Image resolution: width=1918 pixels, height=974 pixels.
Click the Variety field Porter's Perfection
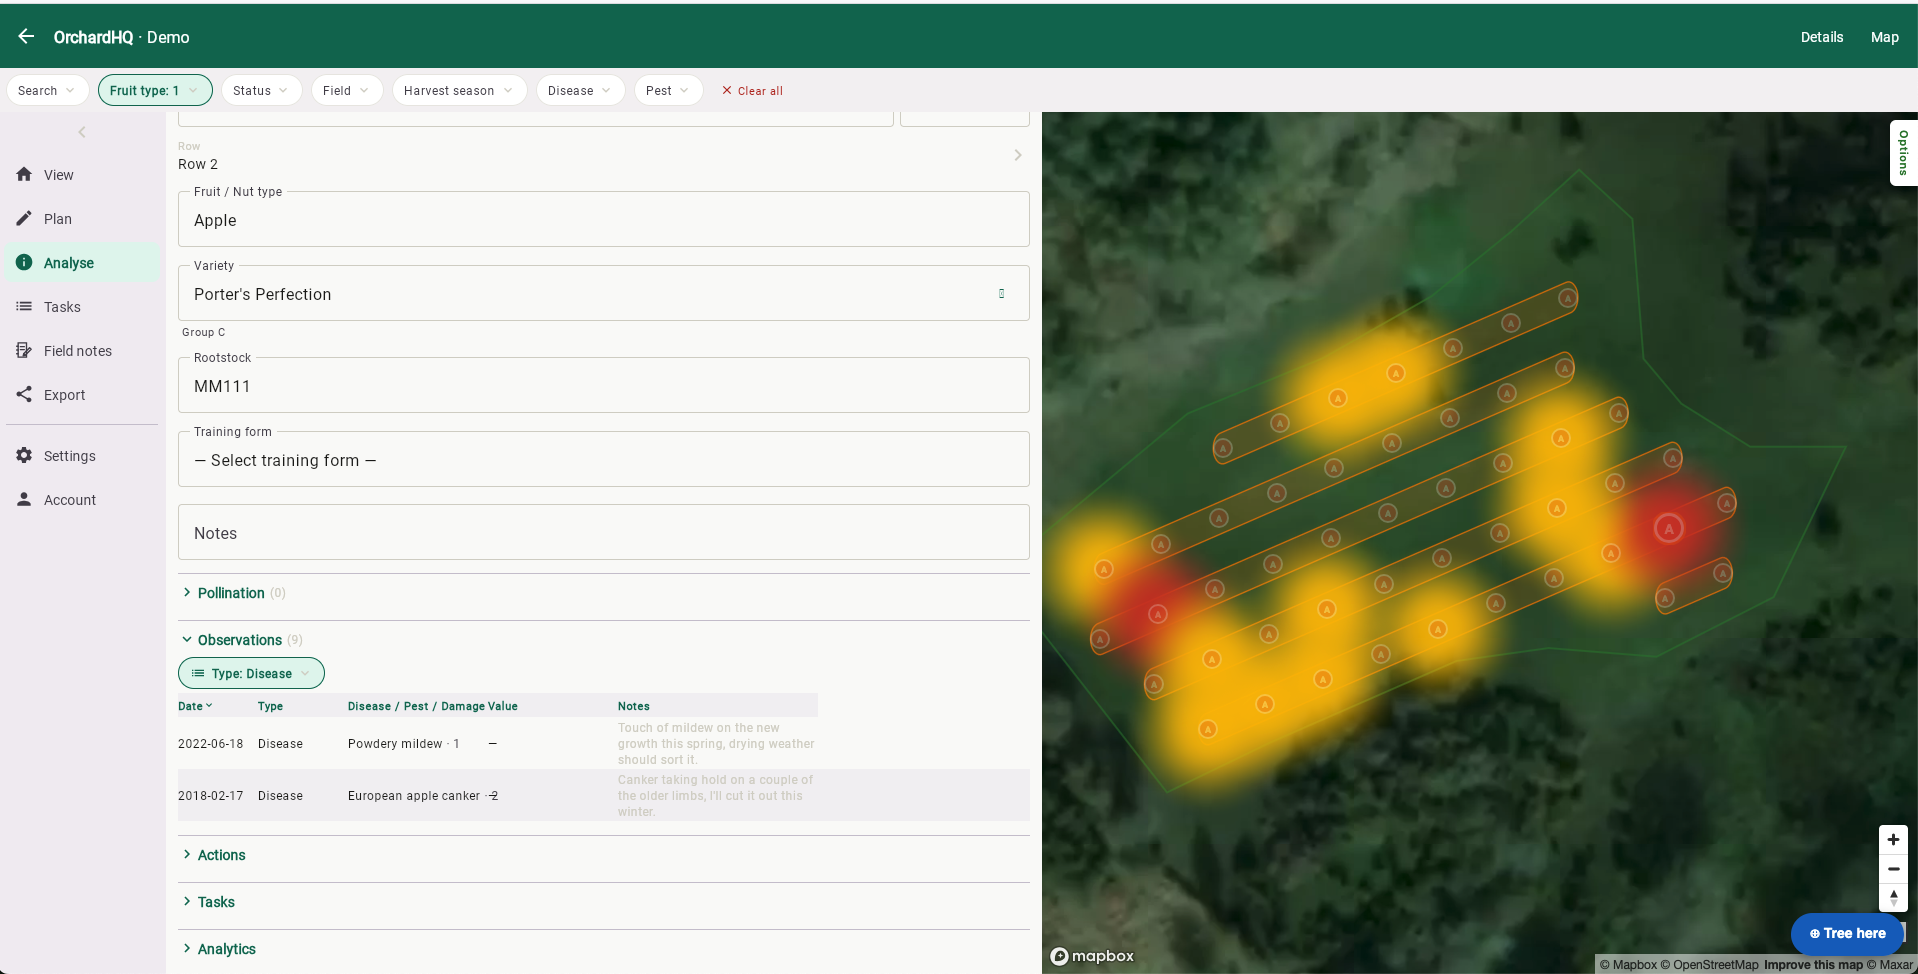[x=603, y=293]
